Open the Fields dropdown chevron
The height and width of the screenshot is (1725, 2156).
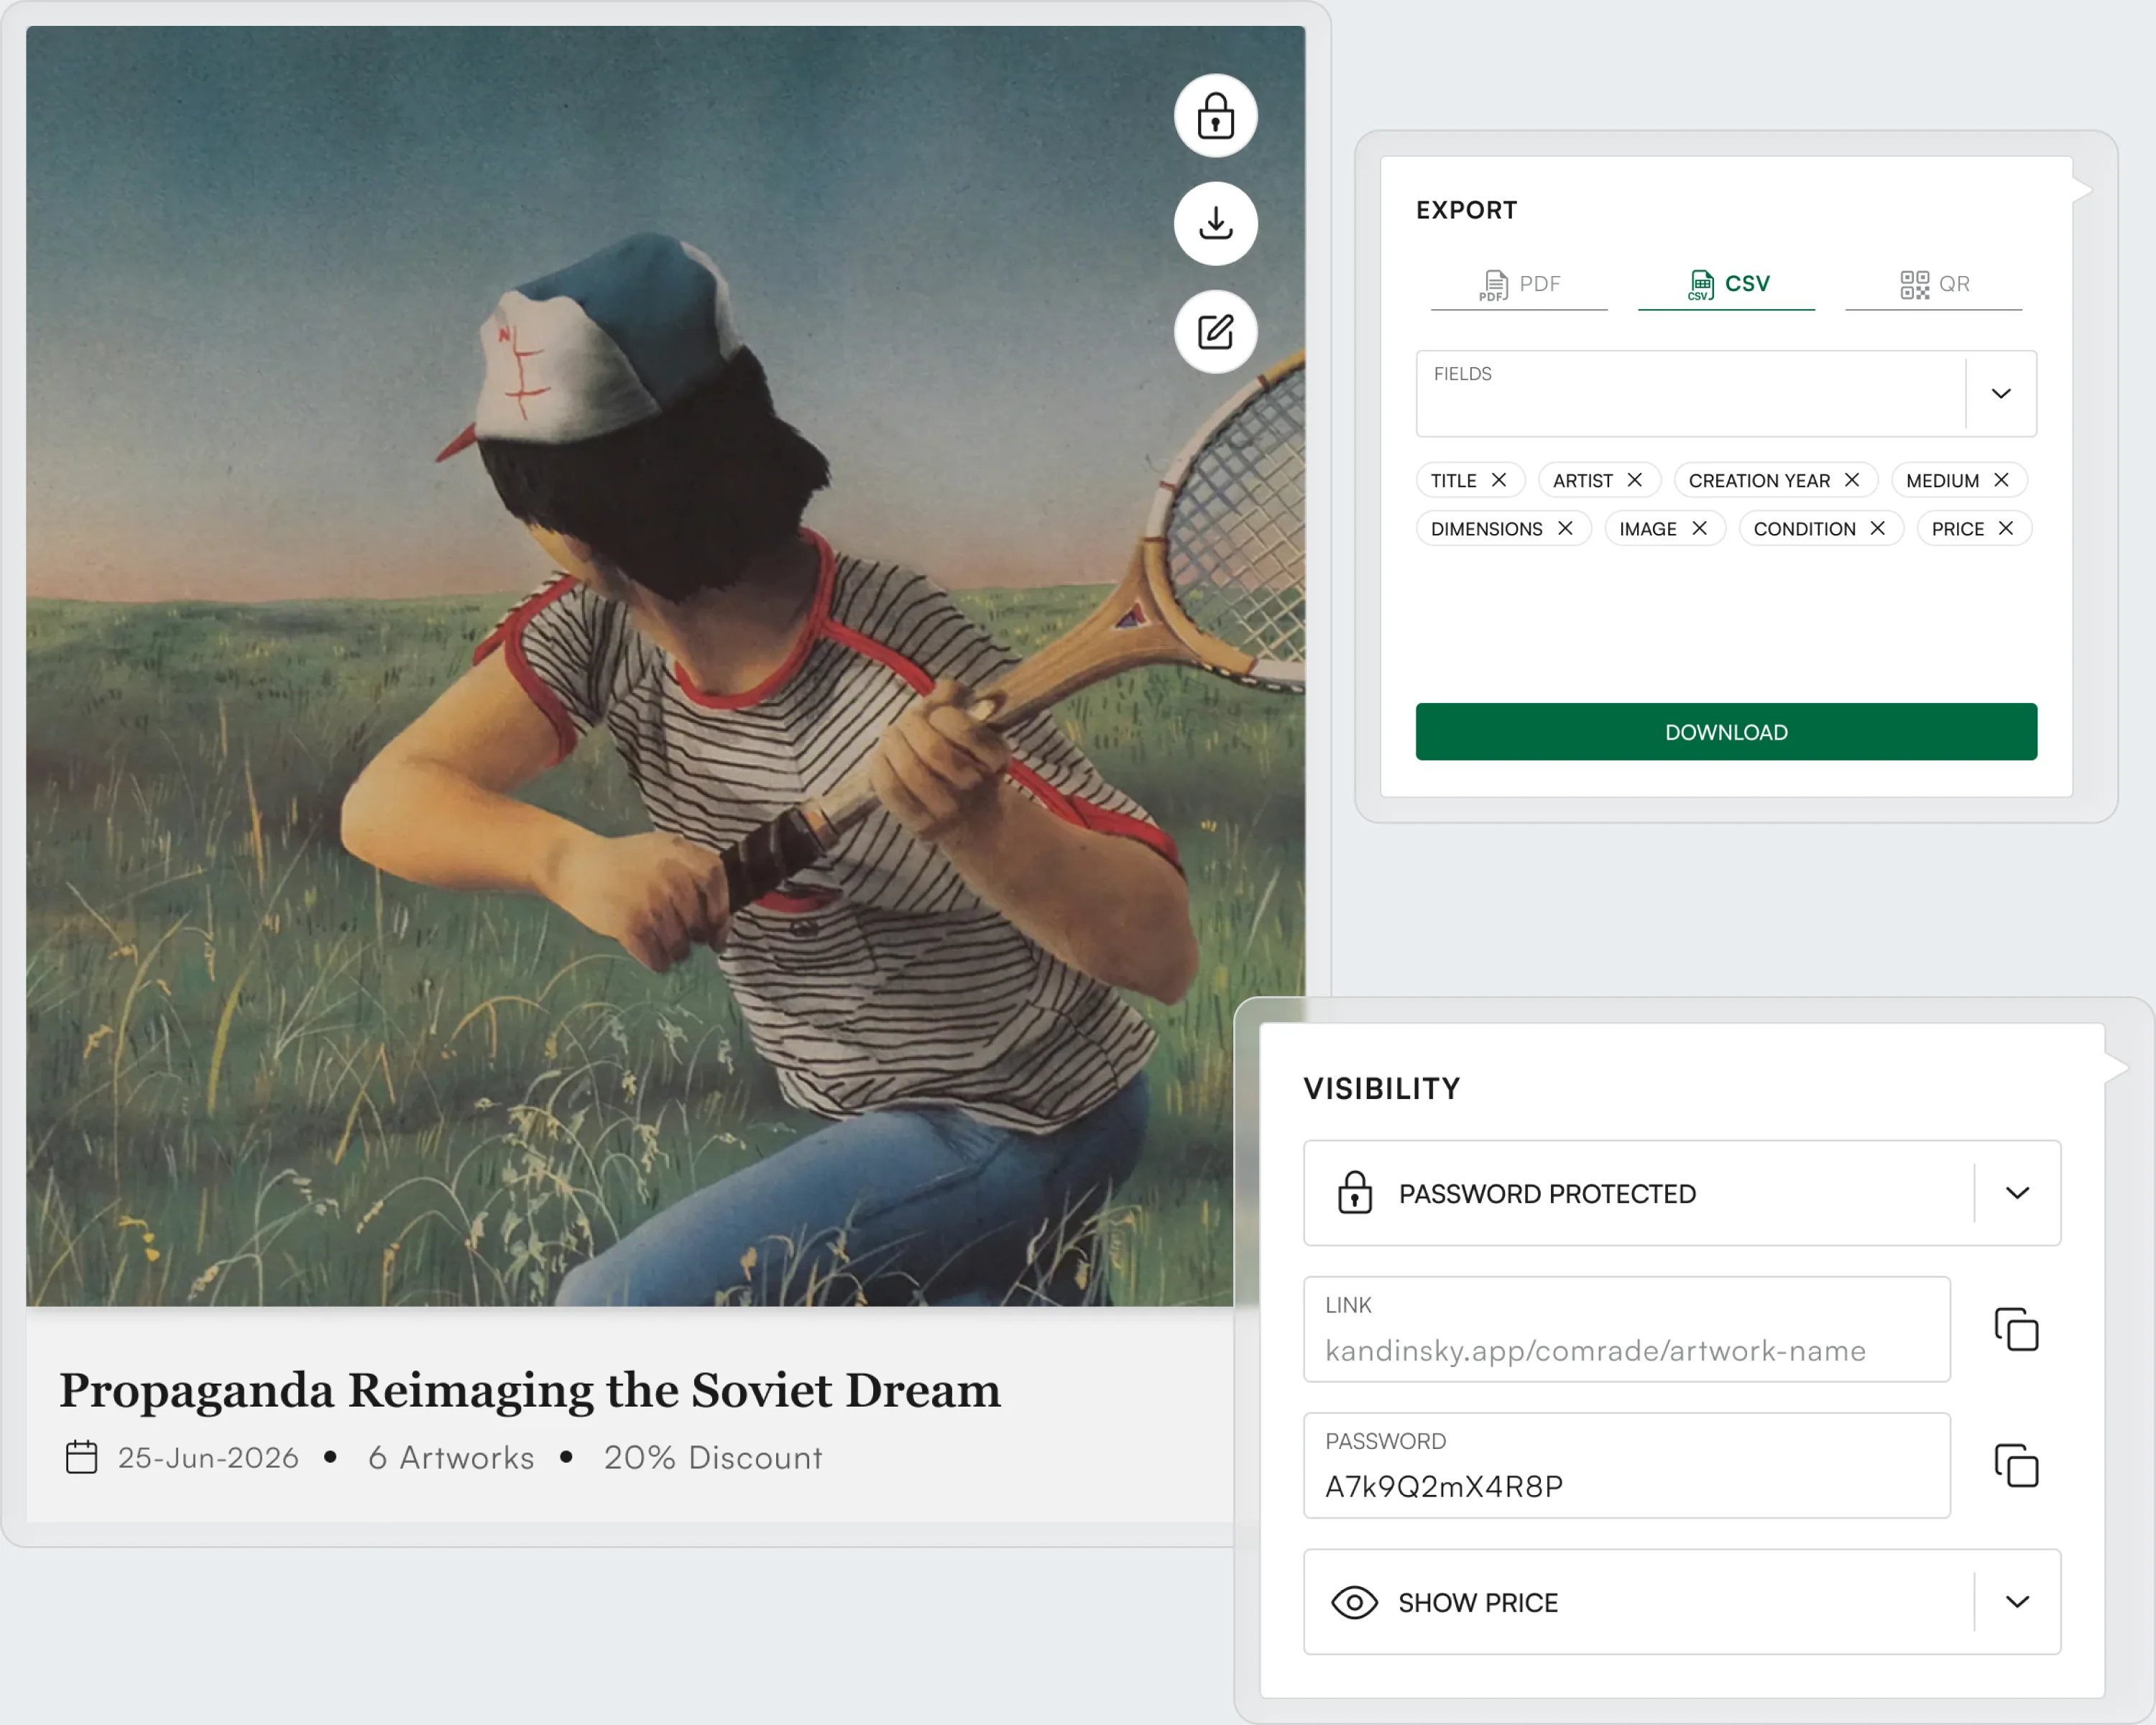[2001, 393]
